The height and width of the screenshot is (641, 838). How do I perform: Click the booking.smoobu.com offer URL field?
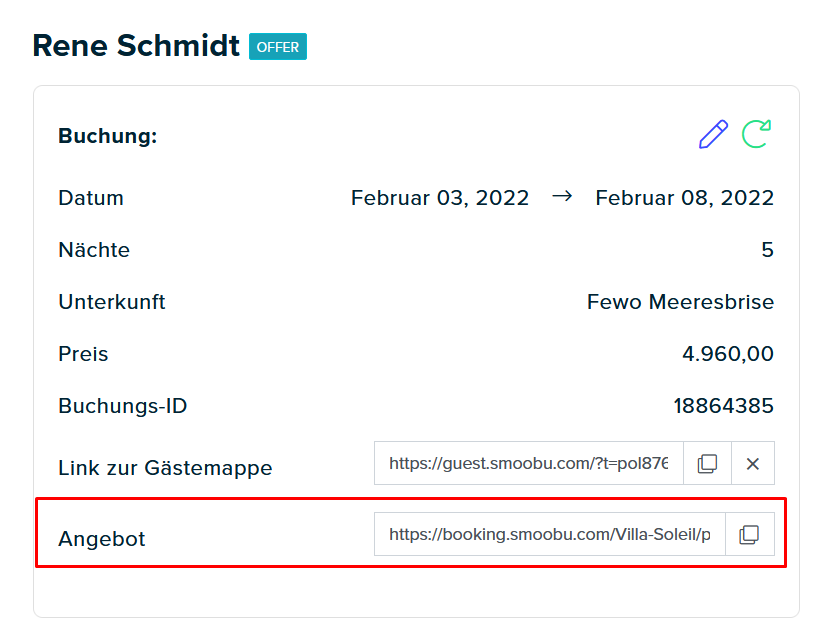click(x=549, y=535)
